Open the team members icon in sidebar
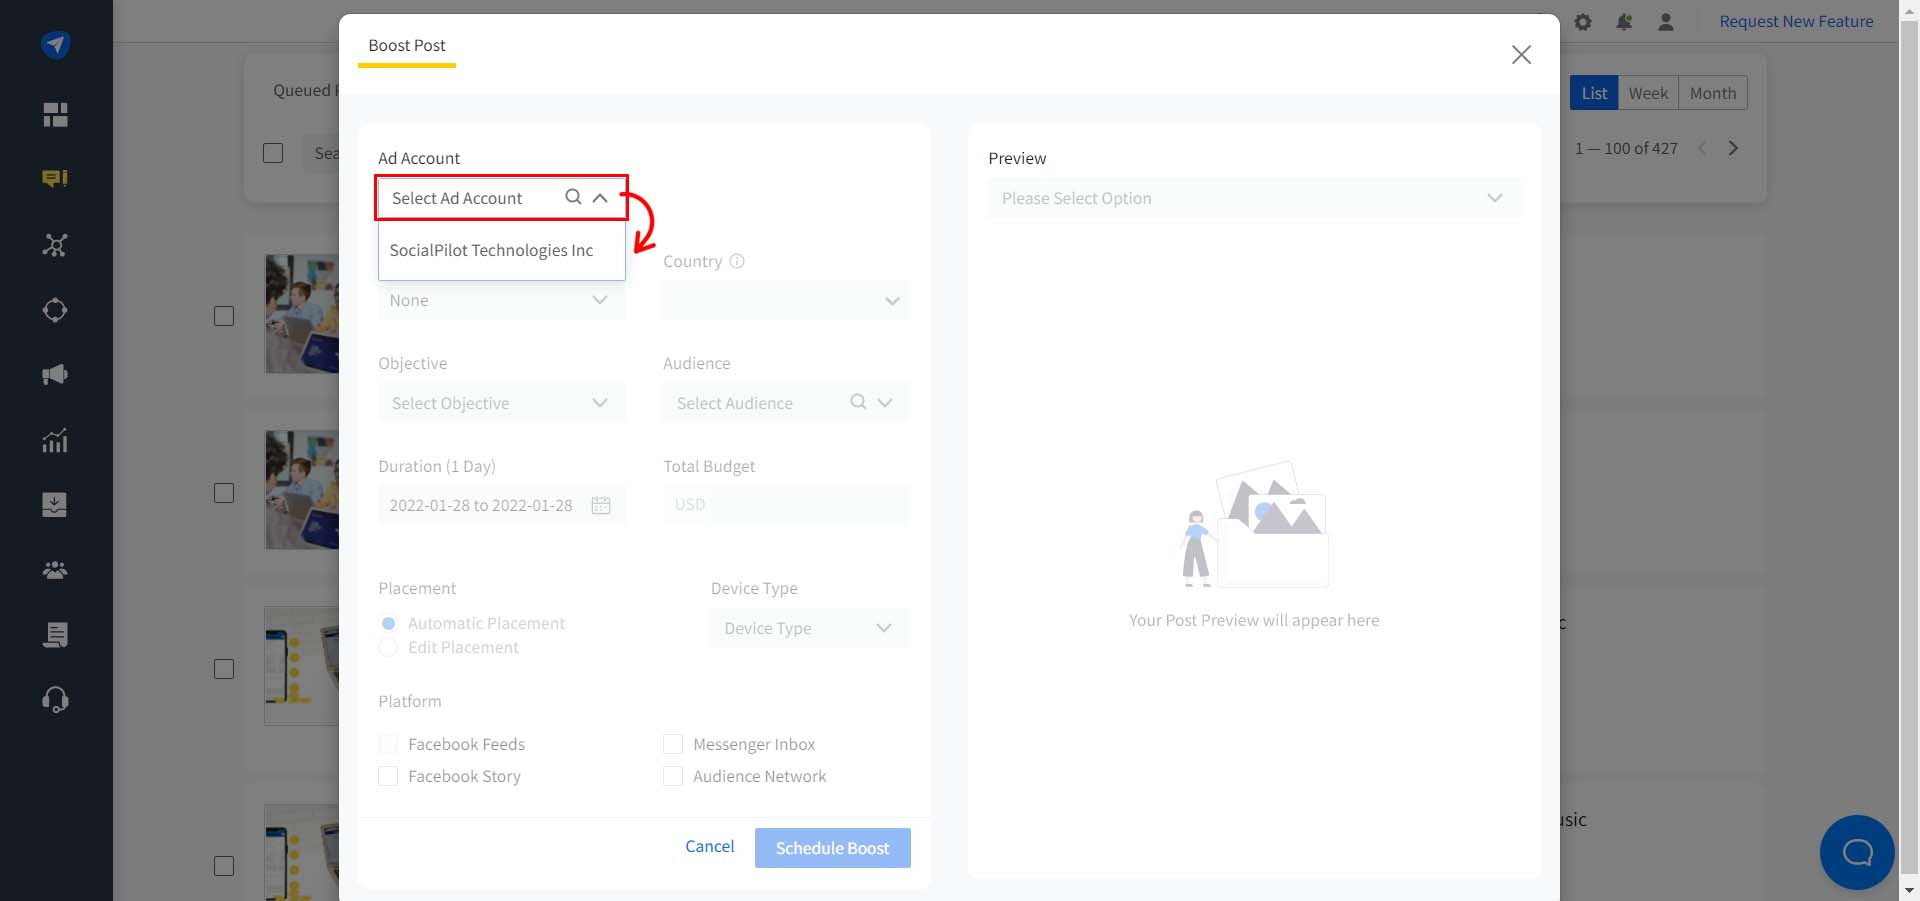The width and height of the screenshot is (1920, 901). tap(55, 570)
